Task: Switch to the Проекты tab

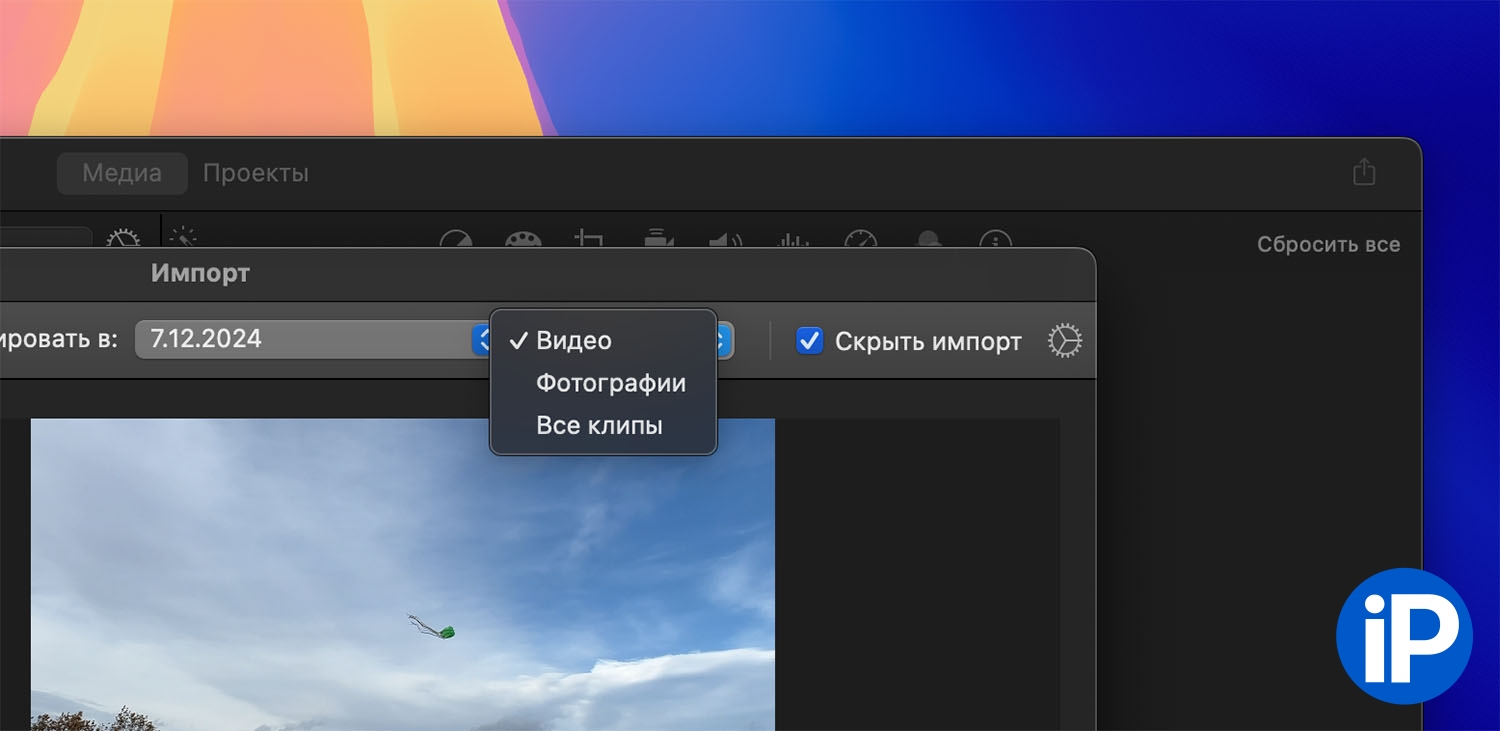Action: pyautogui.click(x=256, y=173)
